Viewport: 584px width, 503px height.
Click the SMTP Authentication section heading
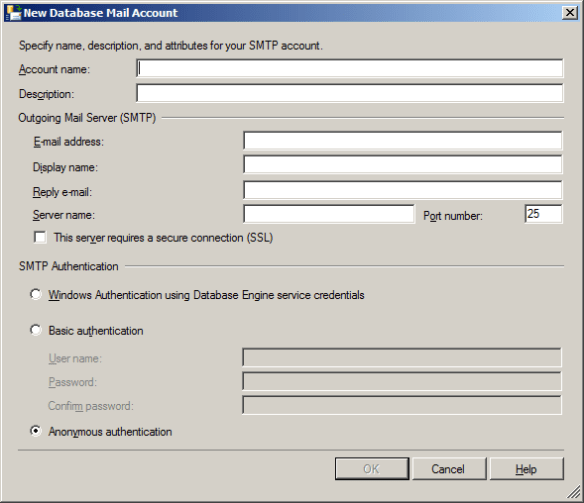pos(69,266)
